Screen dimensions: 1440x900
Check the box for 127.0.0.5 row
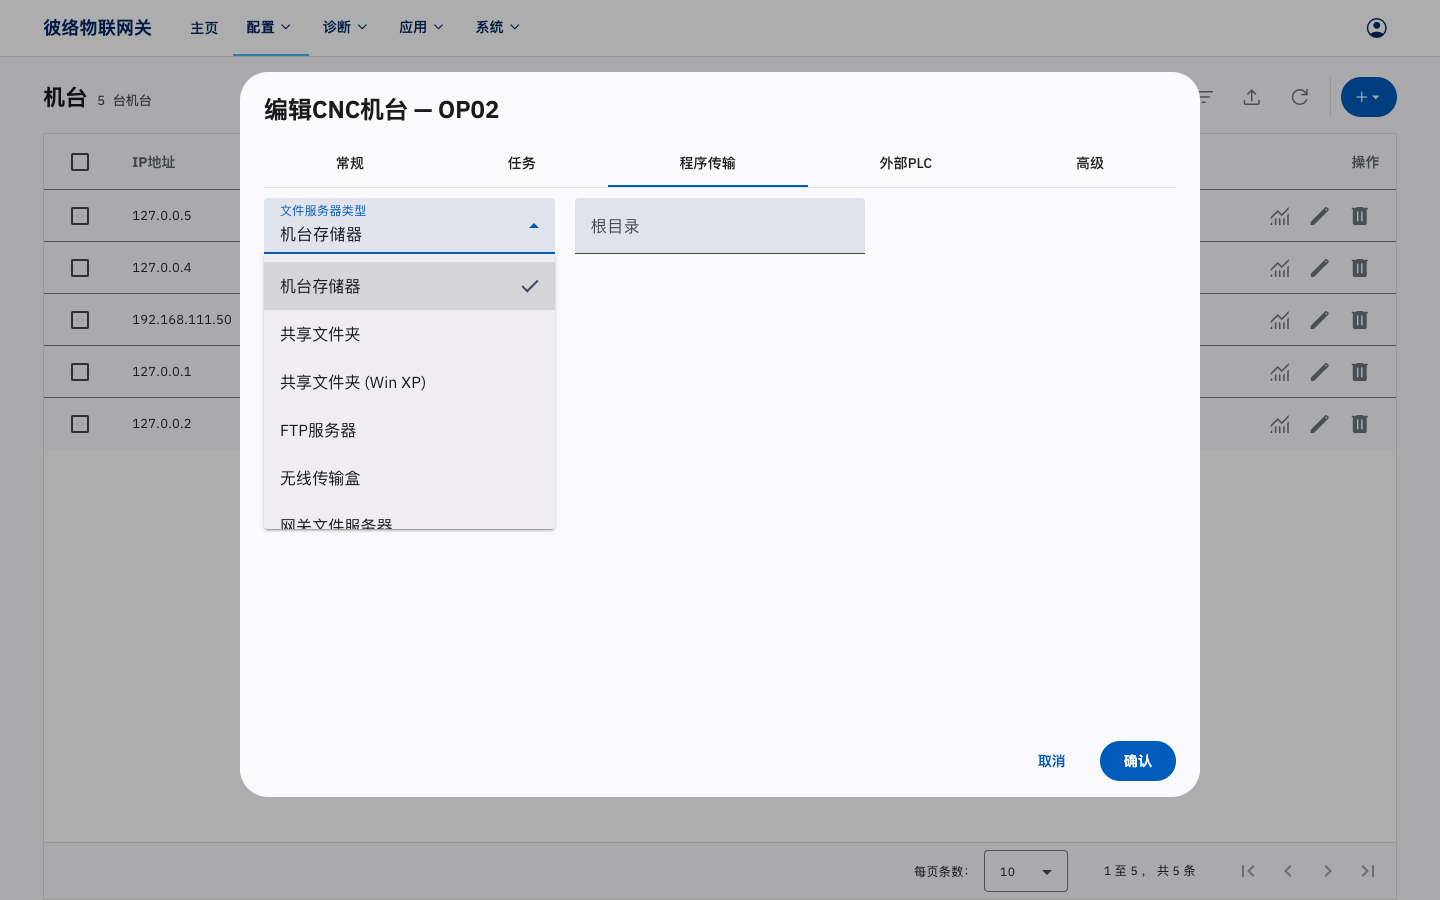pyautogui.click(x=80, y=216)
